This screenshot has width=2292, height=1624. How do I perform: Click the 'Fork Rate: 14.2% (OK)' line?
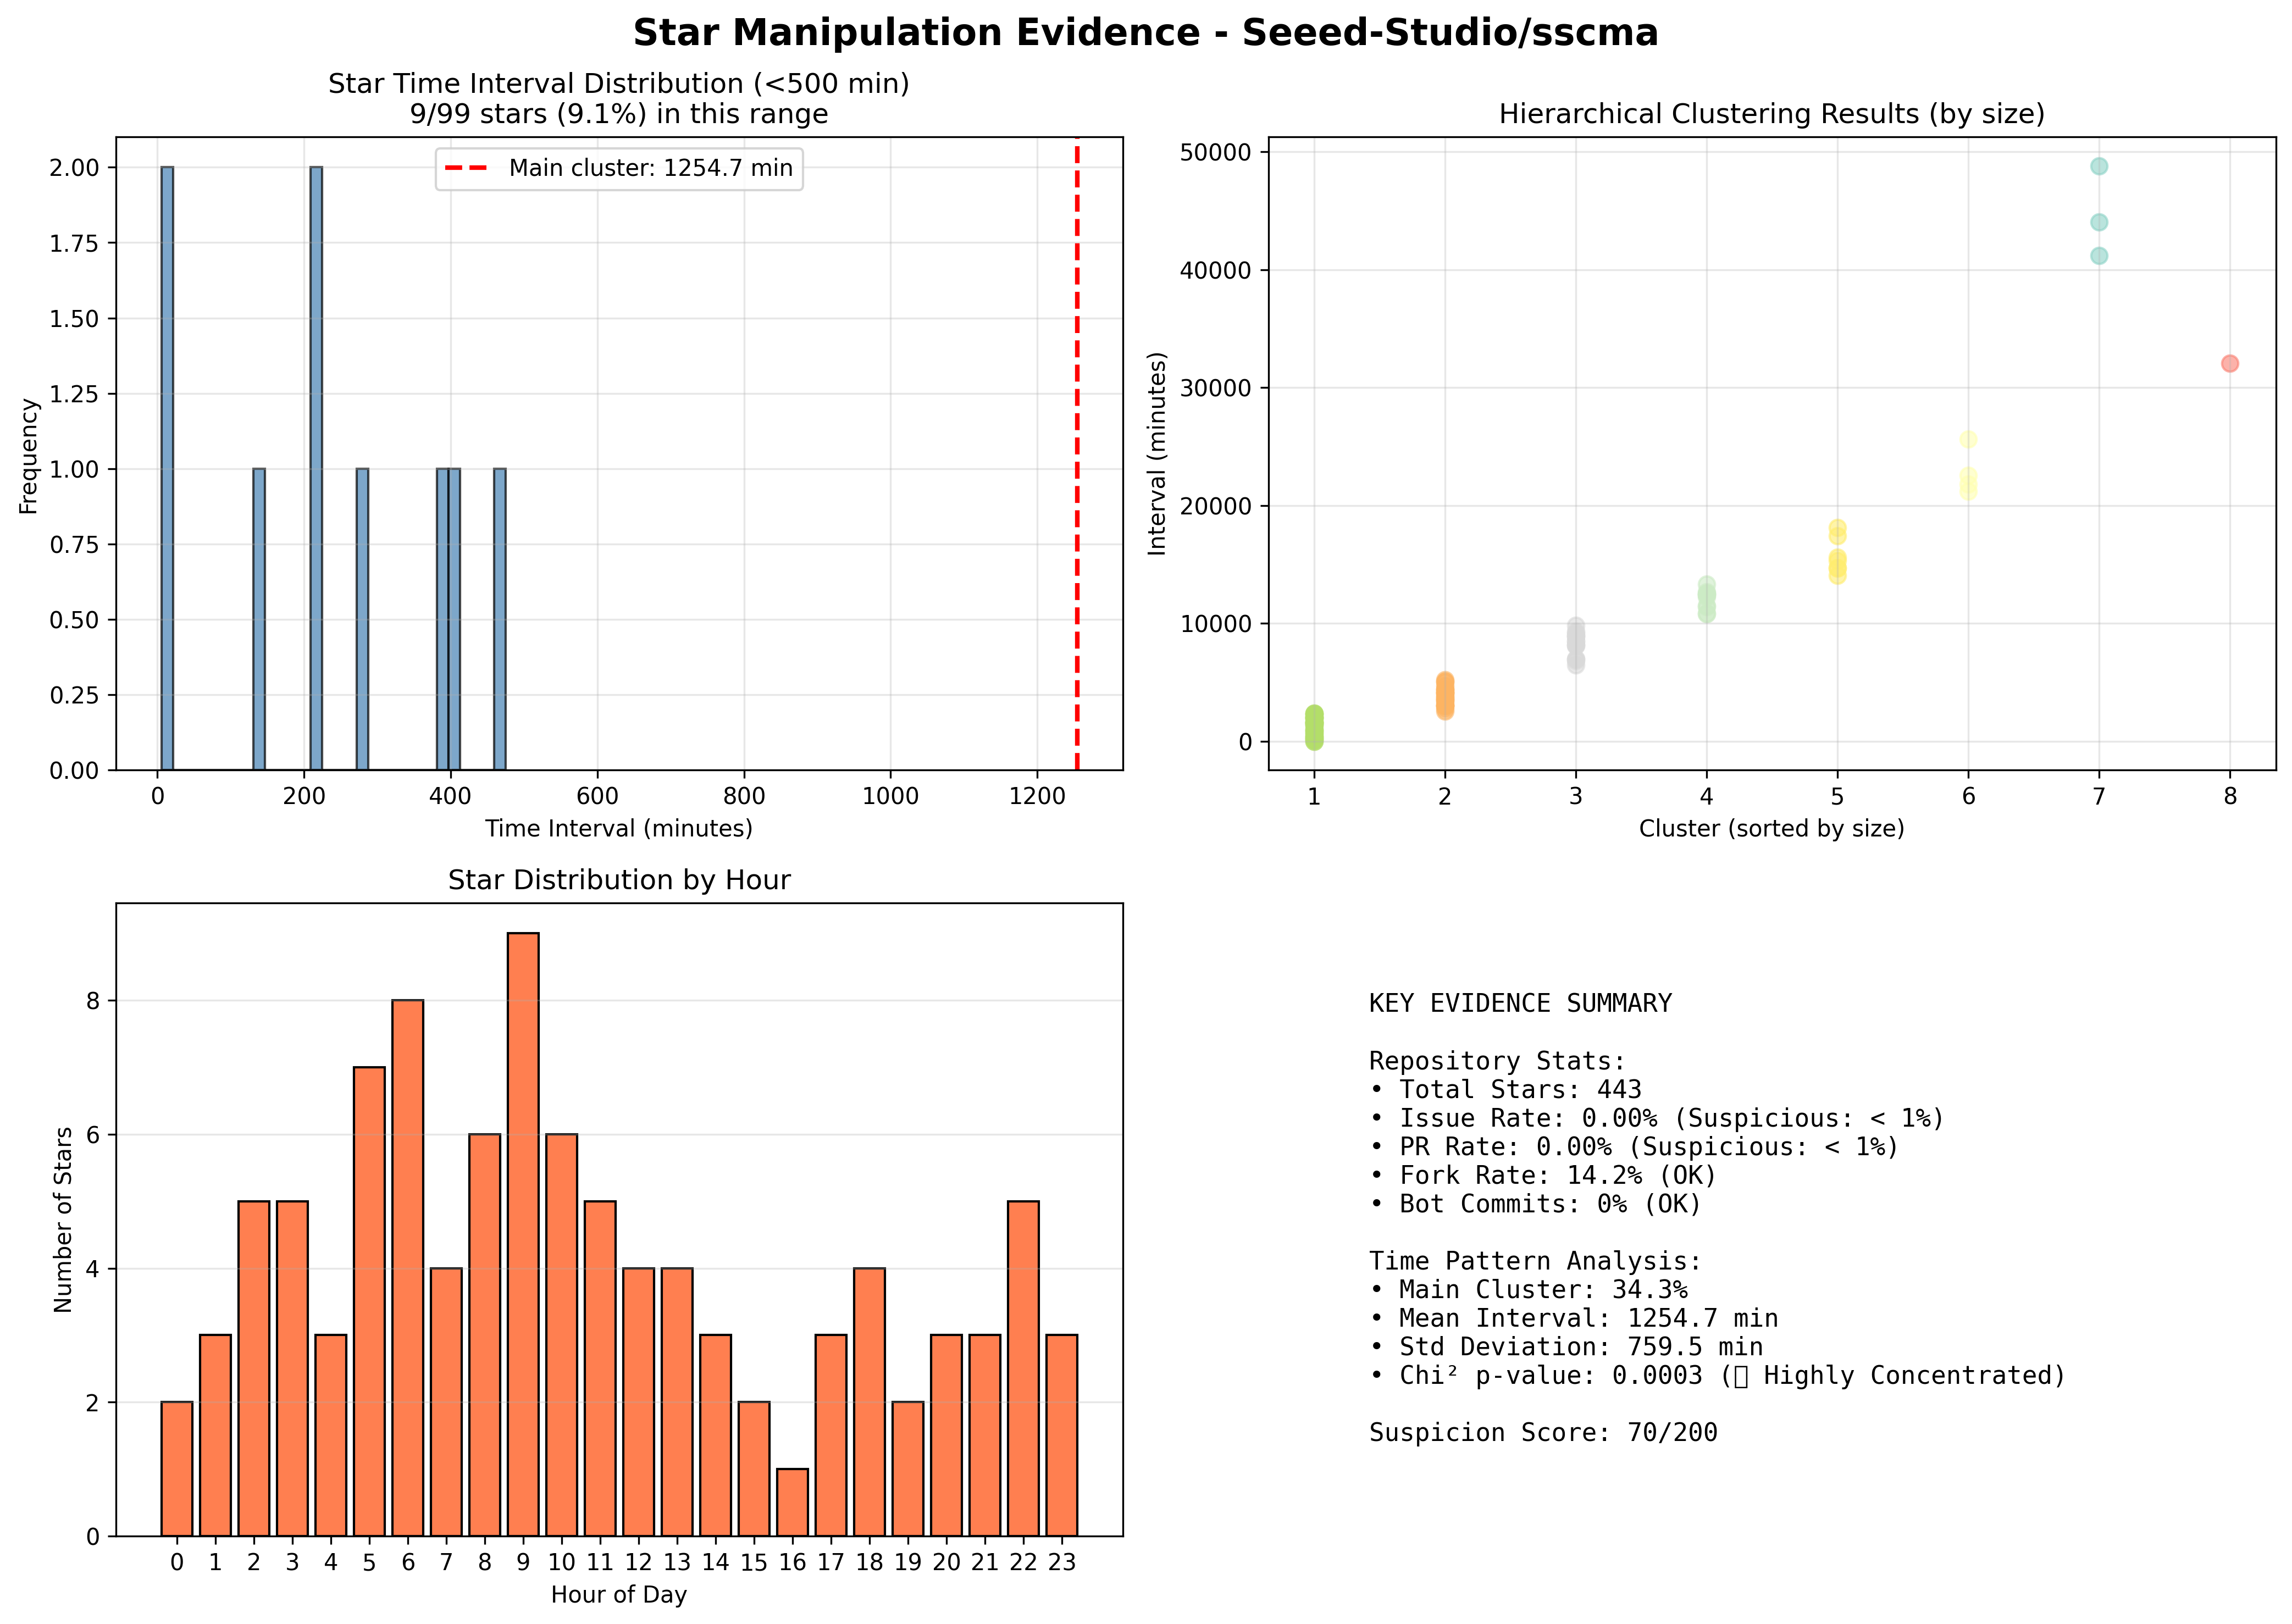(1543, 1175)
